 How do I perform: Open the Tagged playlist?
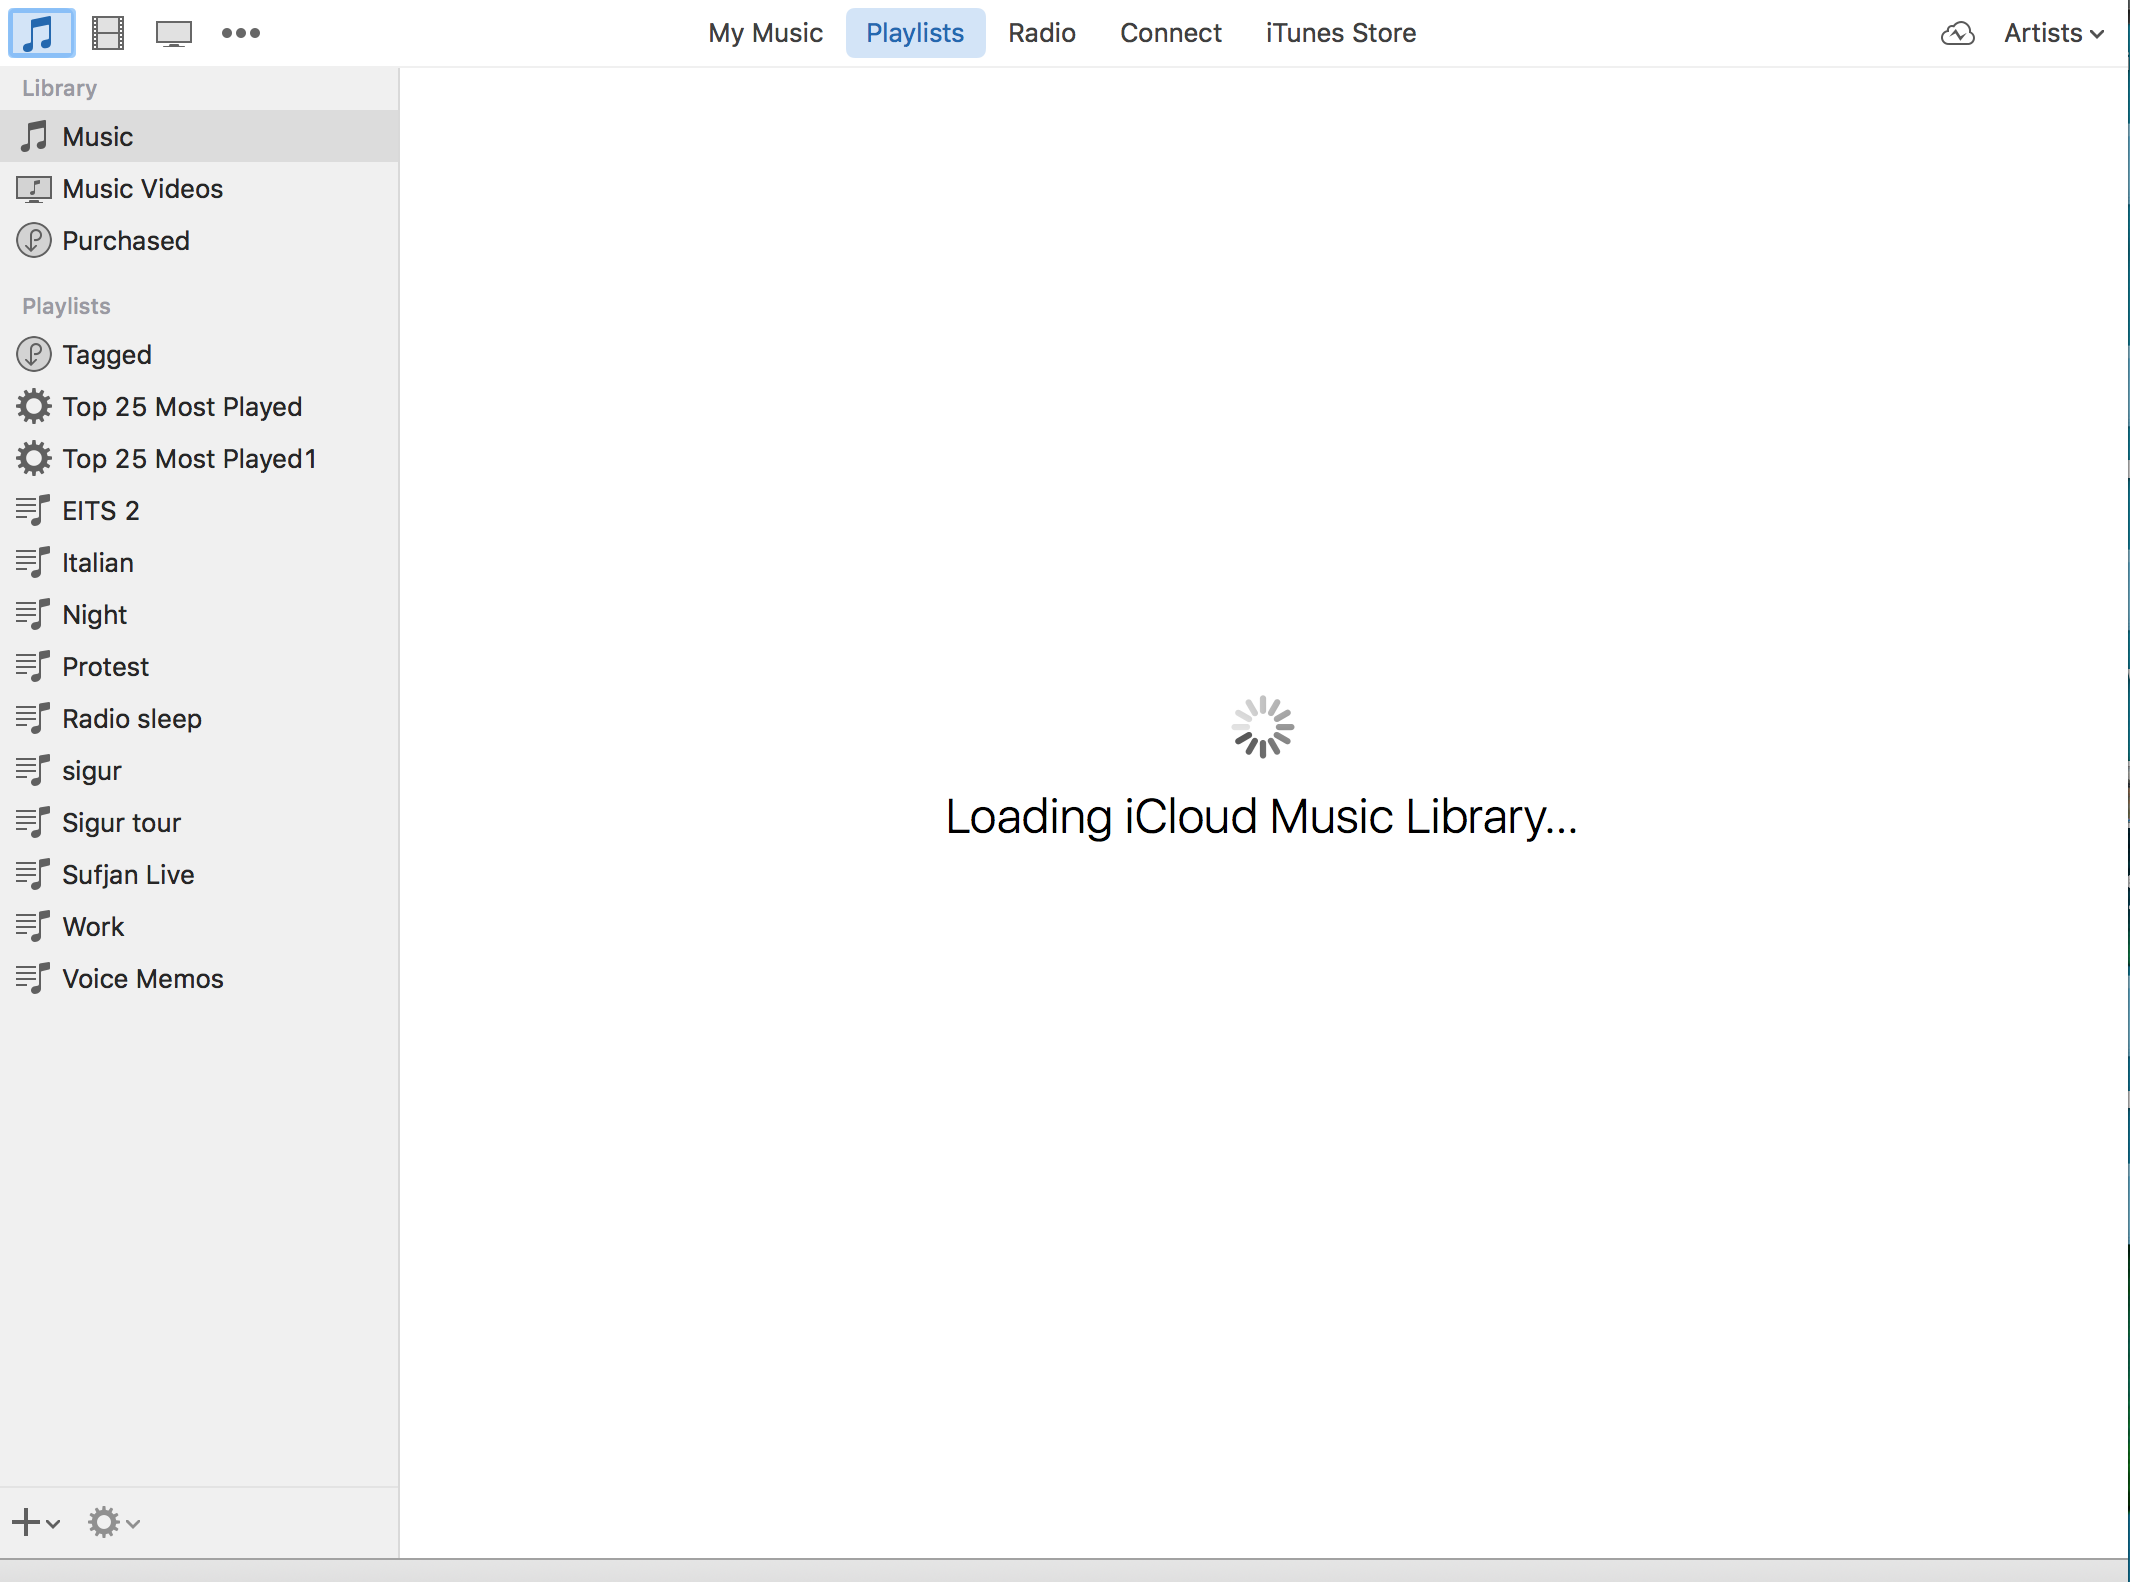click(x=199, y=354)
